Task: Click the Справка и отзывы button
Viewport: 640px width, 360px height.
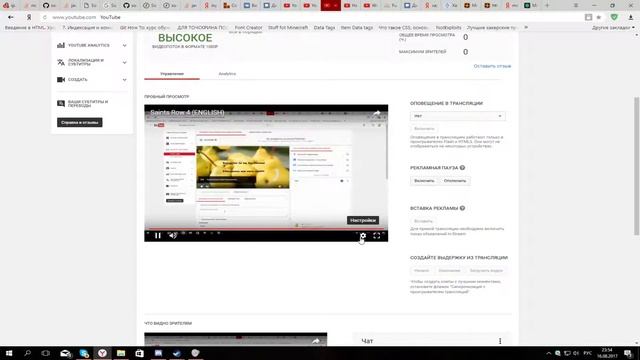Action: pos(80,122)
